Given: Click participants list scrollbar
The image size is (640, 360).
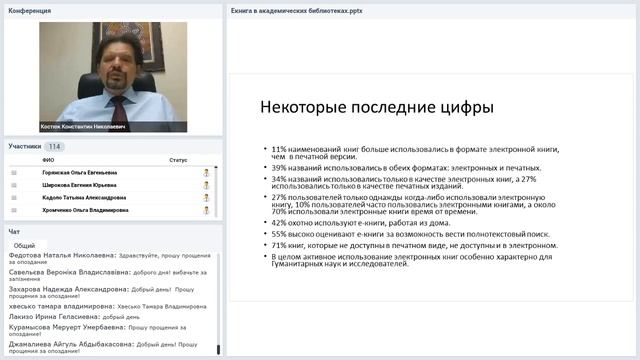Looking at the screenshot, I should 216,192.
